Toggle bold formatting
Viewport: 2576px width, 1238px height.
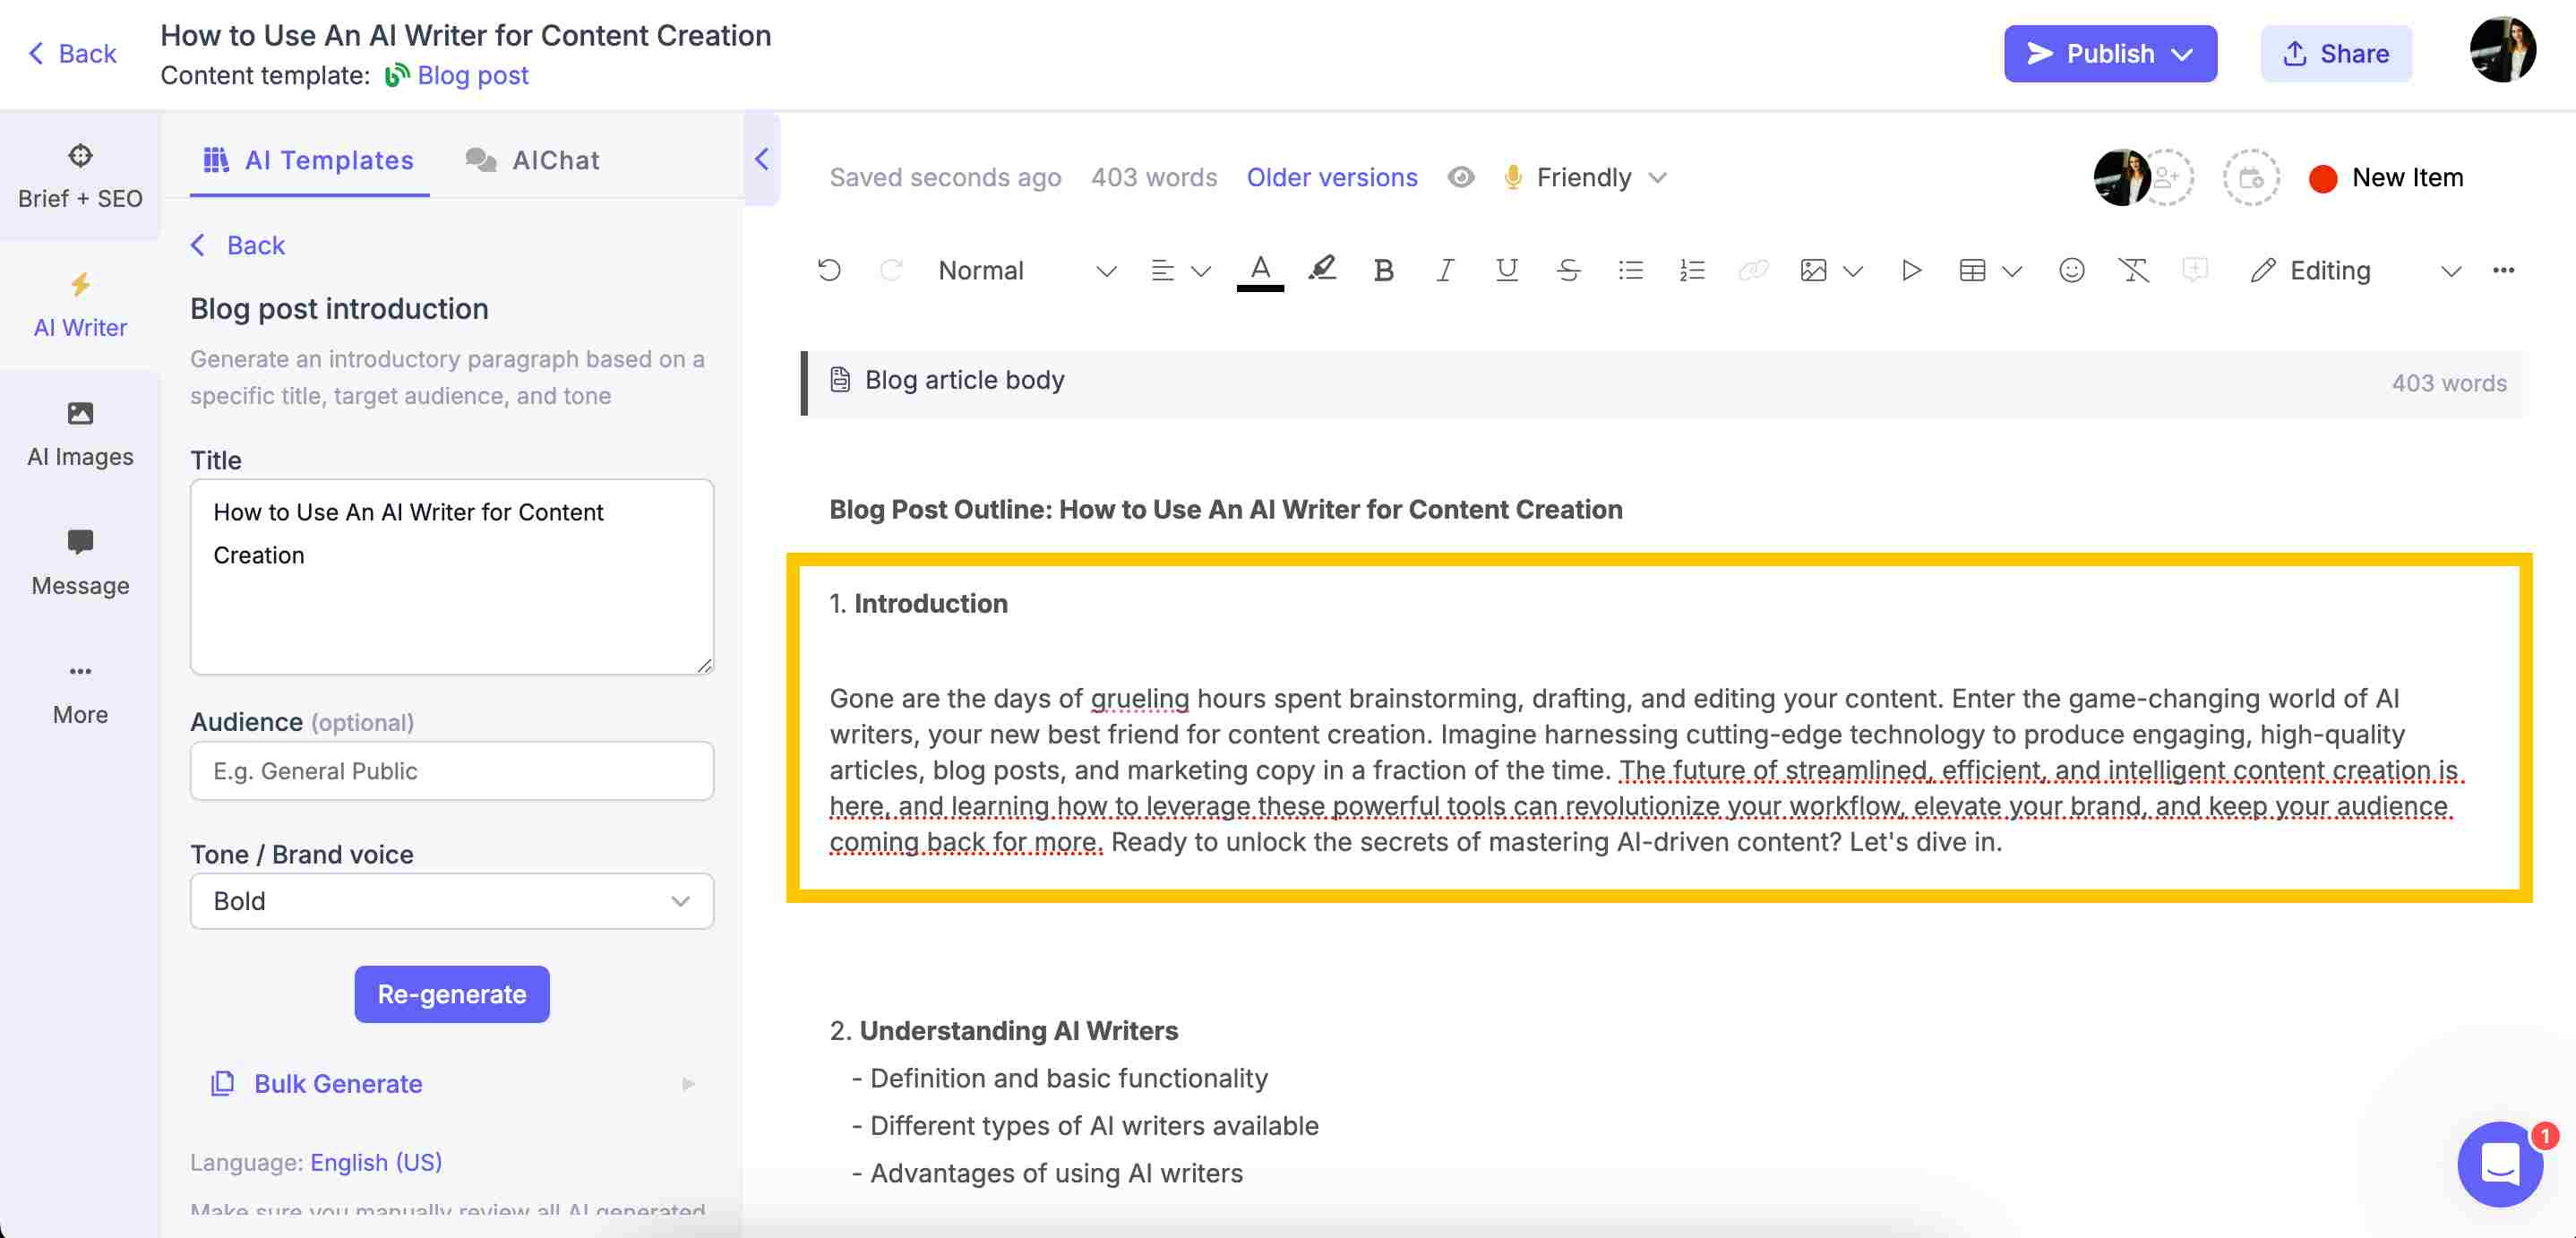(1383, 270)
